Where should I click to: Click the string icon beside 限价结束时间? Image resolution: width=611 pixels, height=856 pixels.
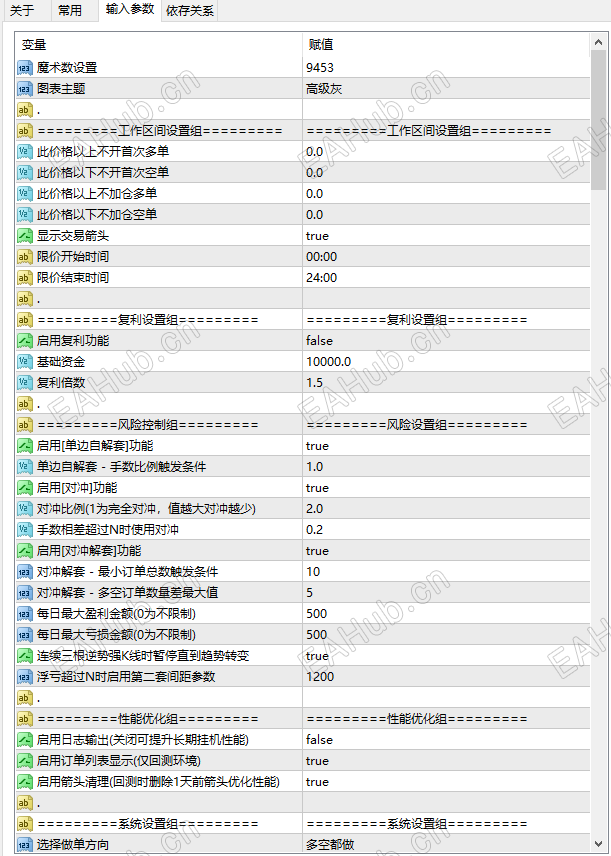(x=25, y=278)
